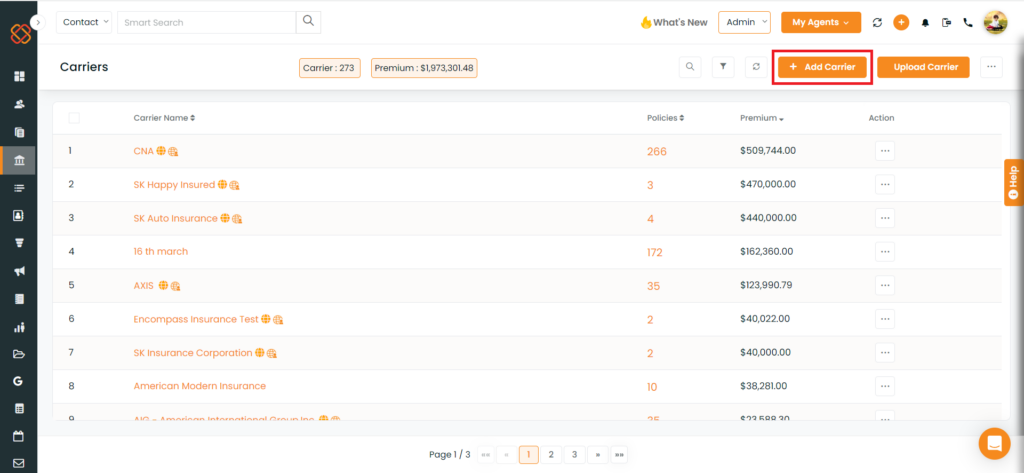Open What's New announcements

[x=673, y=22]
